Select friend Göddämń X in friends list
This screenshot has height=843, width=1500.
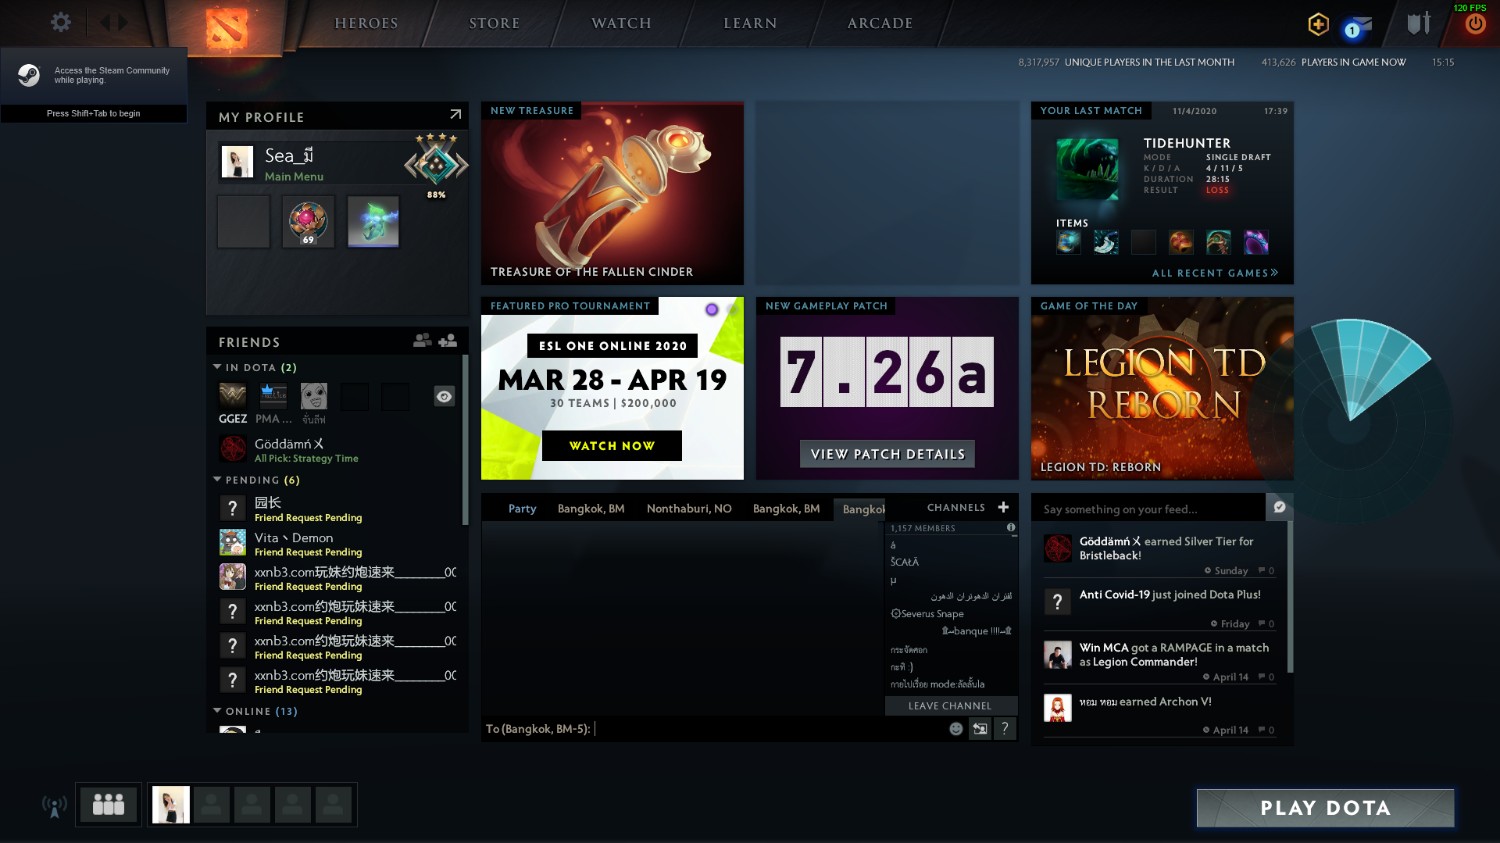(338, 449)
